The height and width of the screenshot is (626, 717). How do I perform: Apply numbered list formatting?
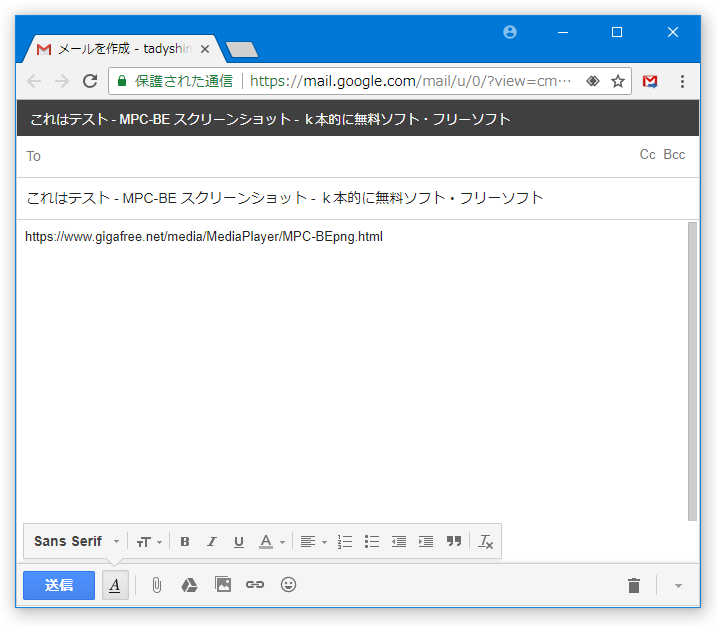point(345,542)
